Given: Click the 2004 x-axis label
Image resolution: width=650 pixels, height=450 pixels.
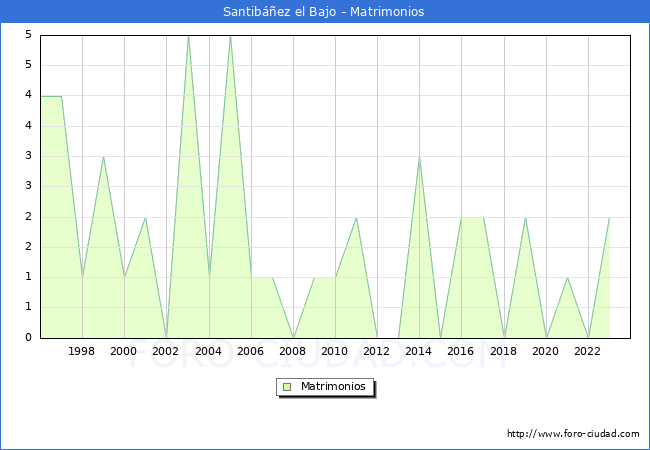Looking at the screenshot, I should pyautogui.click(x=208, y=351).
